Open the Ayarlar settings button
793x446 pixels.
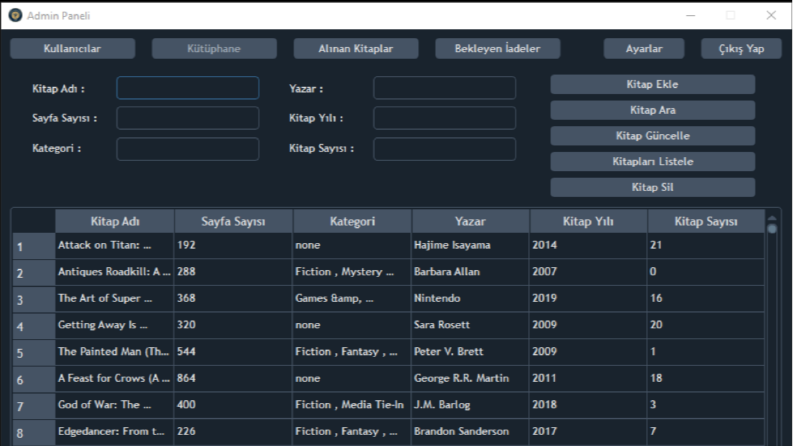click(x=644, y=49)
